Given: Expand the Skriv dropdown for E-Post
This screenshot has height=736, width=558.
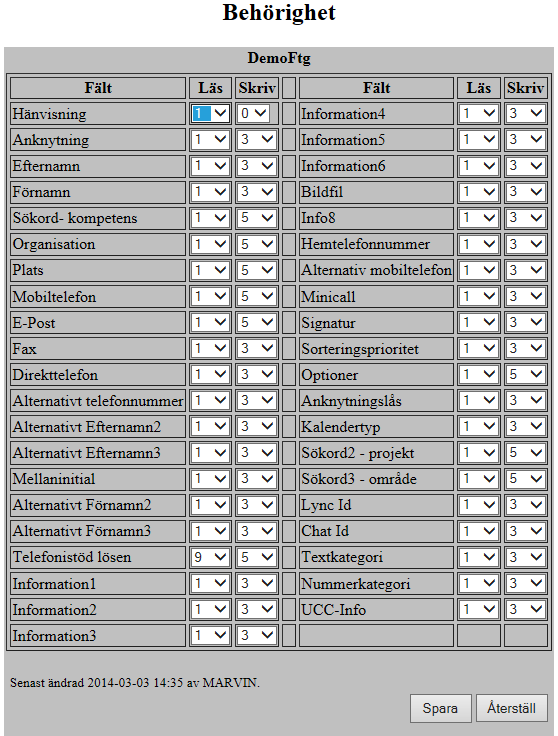Looking at the screenshot, I should pyautogui.click(x=257, y=322).
